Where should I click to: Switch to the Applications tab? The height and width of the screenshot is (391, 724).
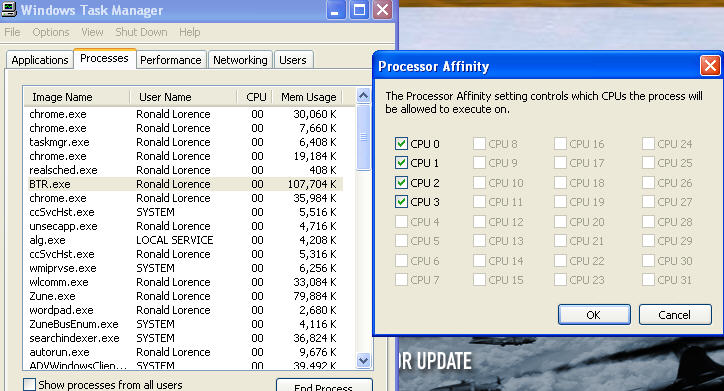click(40, 60)
